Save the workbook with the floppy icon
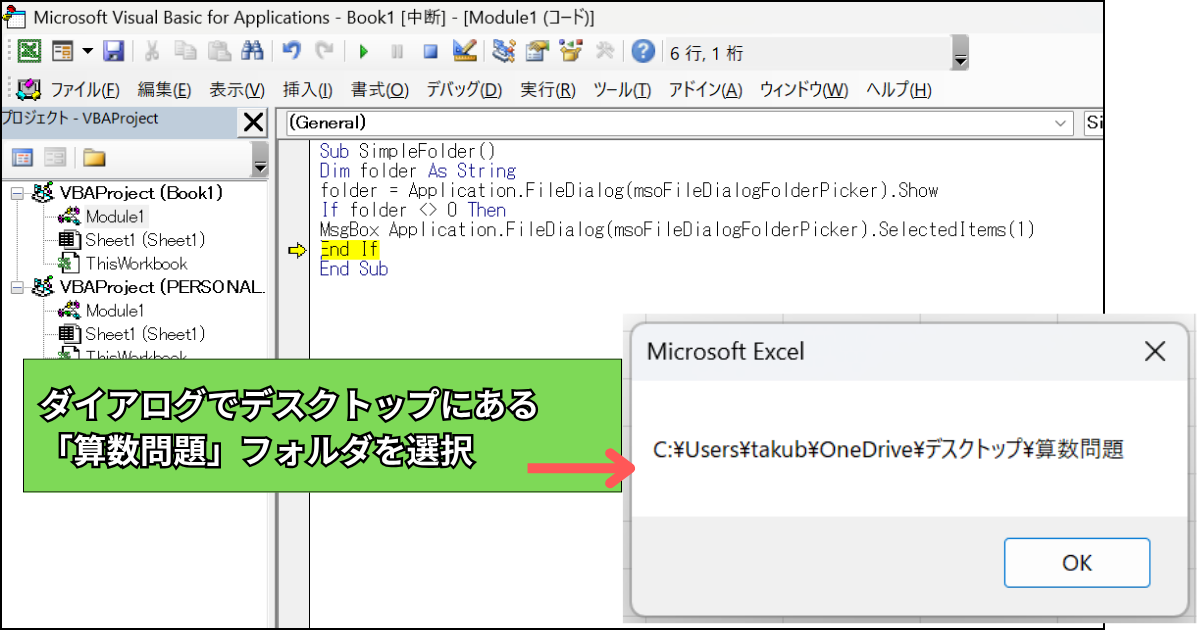The image size is (1200, 630). point(113,51)
